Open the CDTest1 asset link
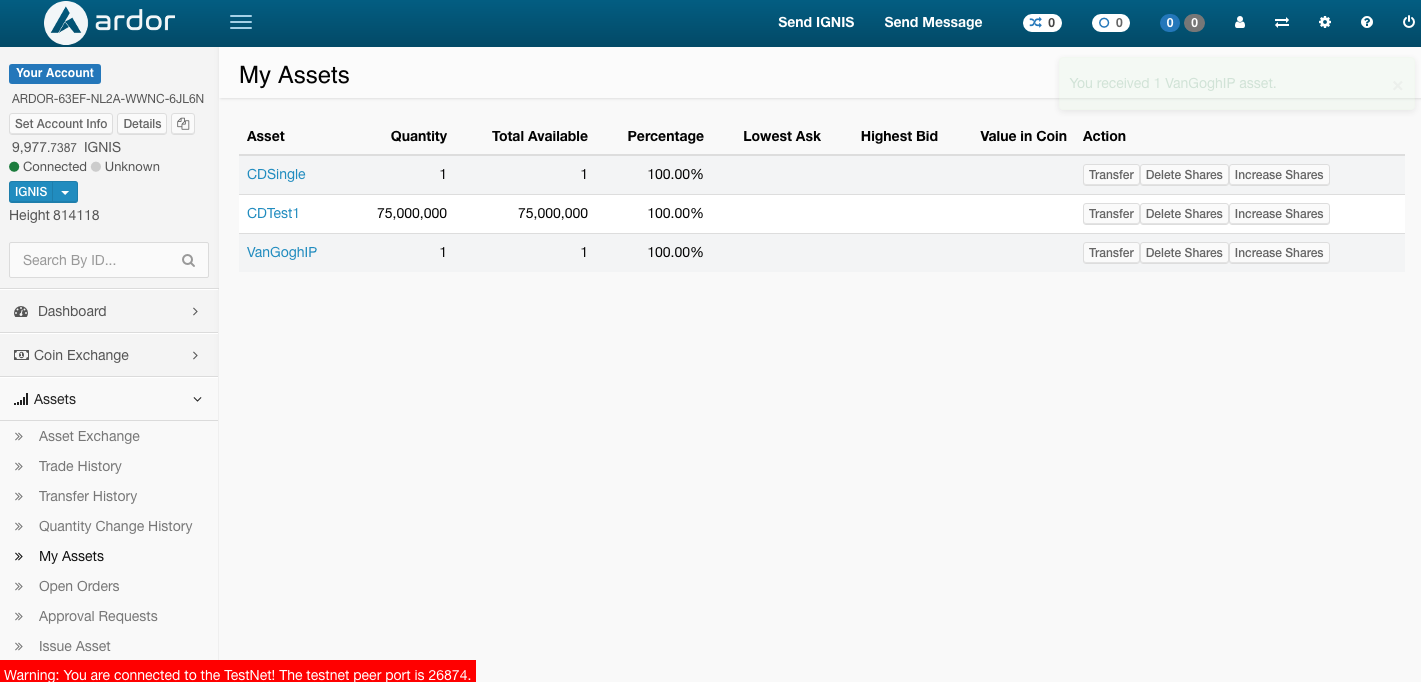Screen dimensions: 1421x682 click(273, 213)
